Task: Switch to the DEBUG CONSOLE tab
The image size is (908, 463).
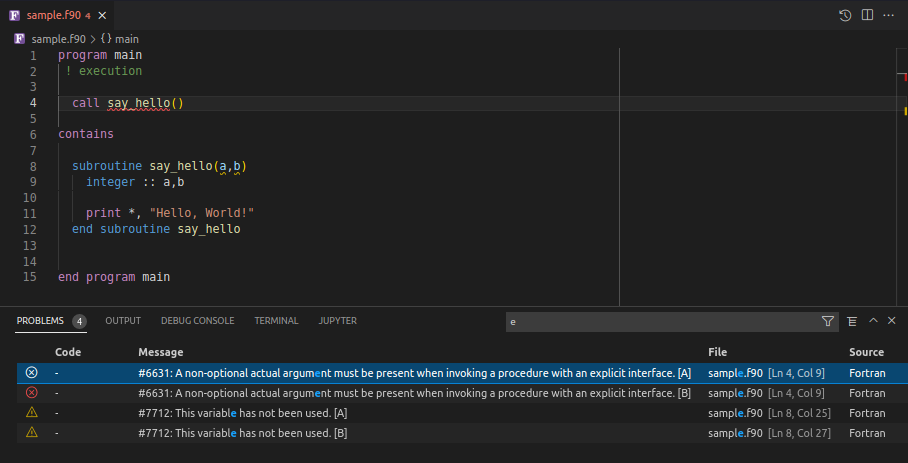Action: pos(197,321)
